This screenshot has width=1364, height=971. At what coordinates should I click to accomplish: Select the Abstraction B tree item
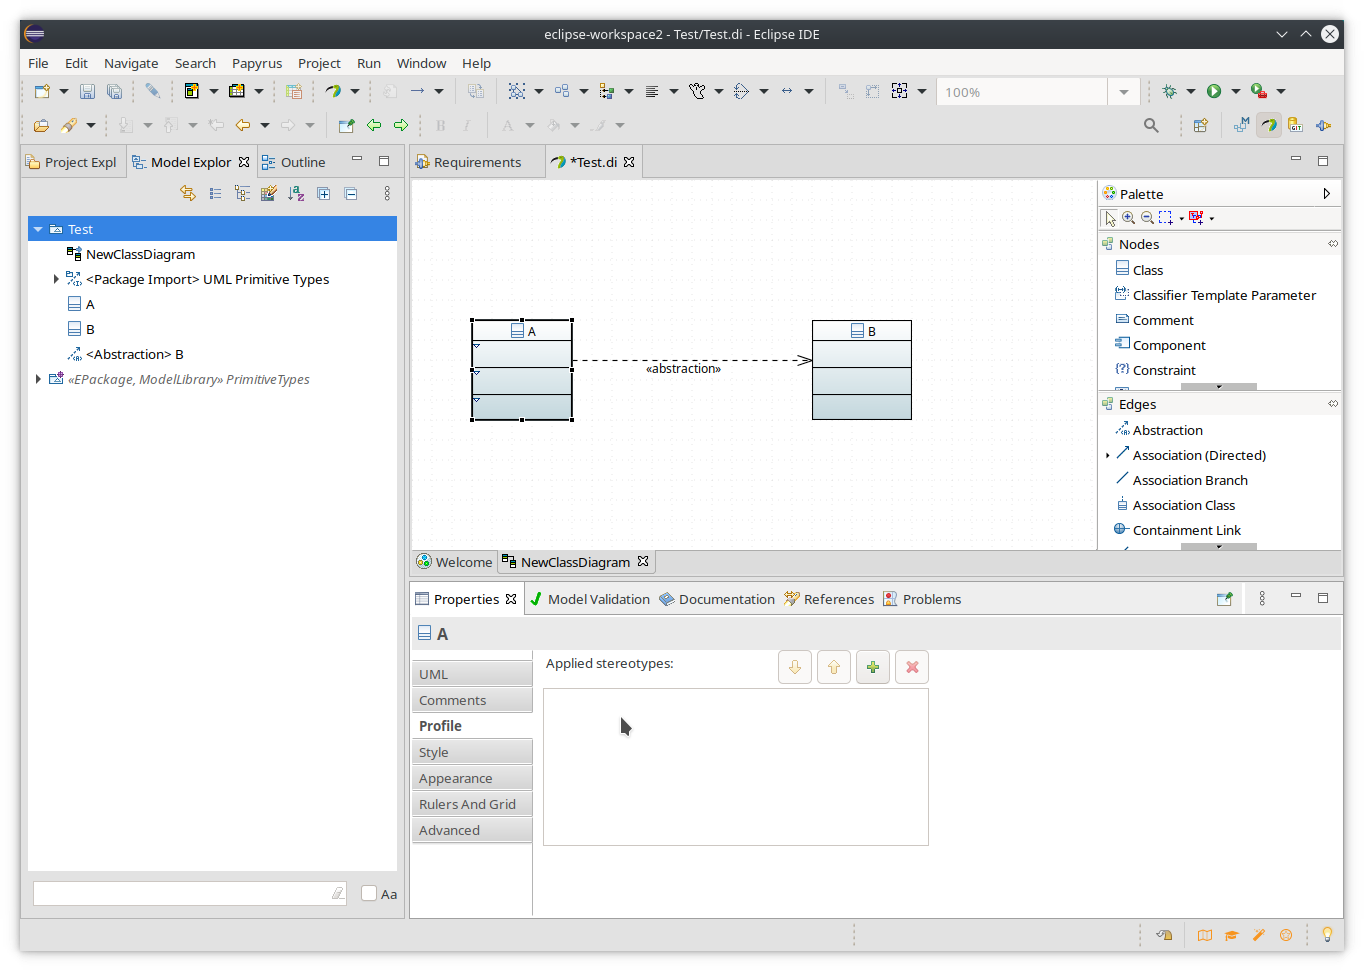coord(125,354)
